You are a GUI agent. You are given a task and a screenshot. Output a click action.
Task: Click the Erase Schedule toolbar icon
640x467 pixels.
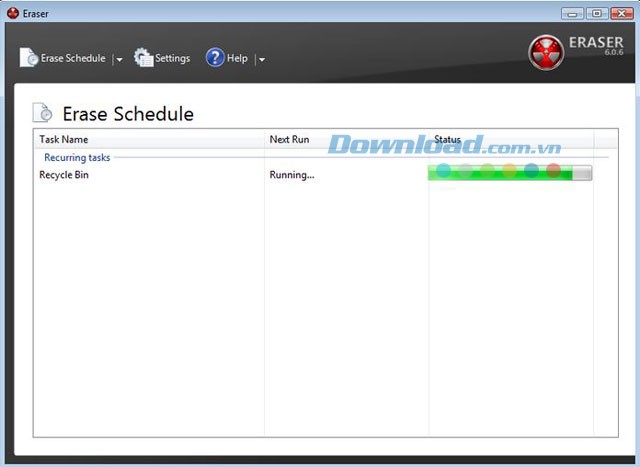pyautogui.click(x=29, y=58)
